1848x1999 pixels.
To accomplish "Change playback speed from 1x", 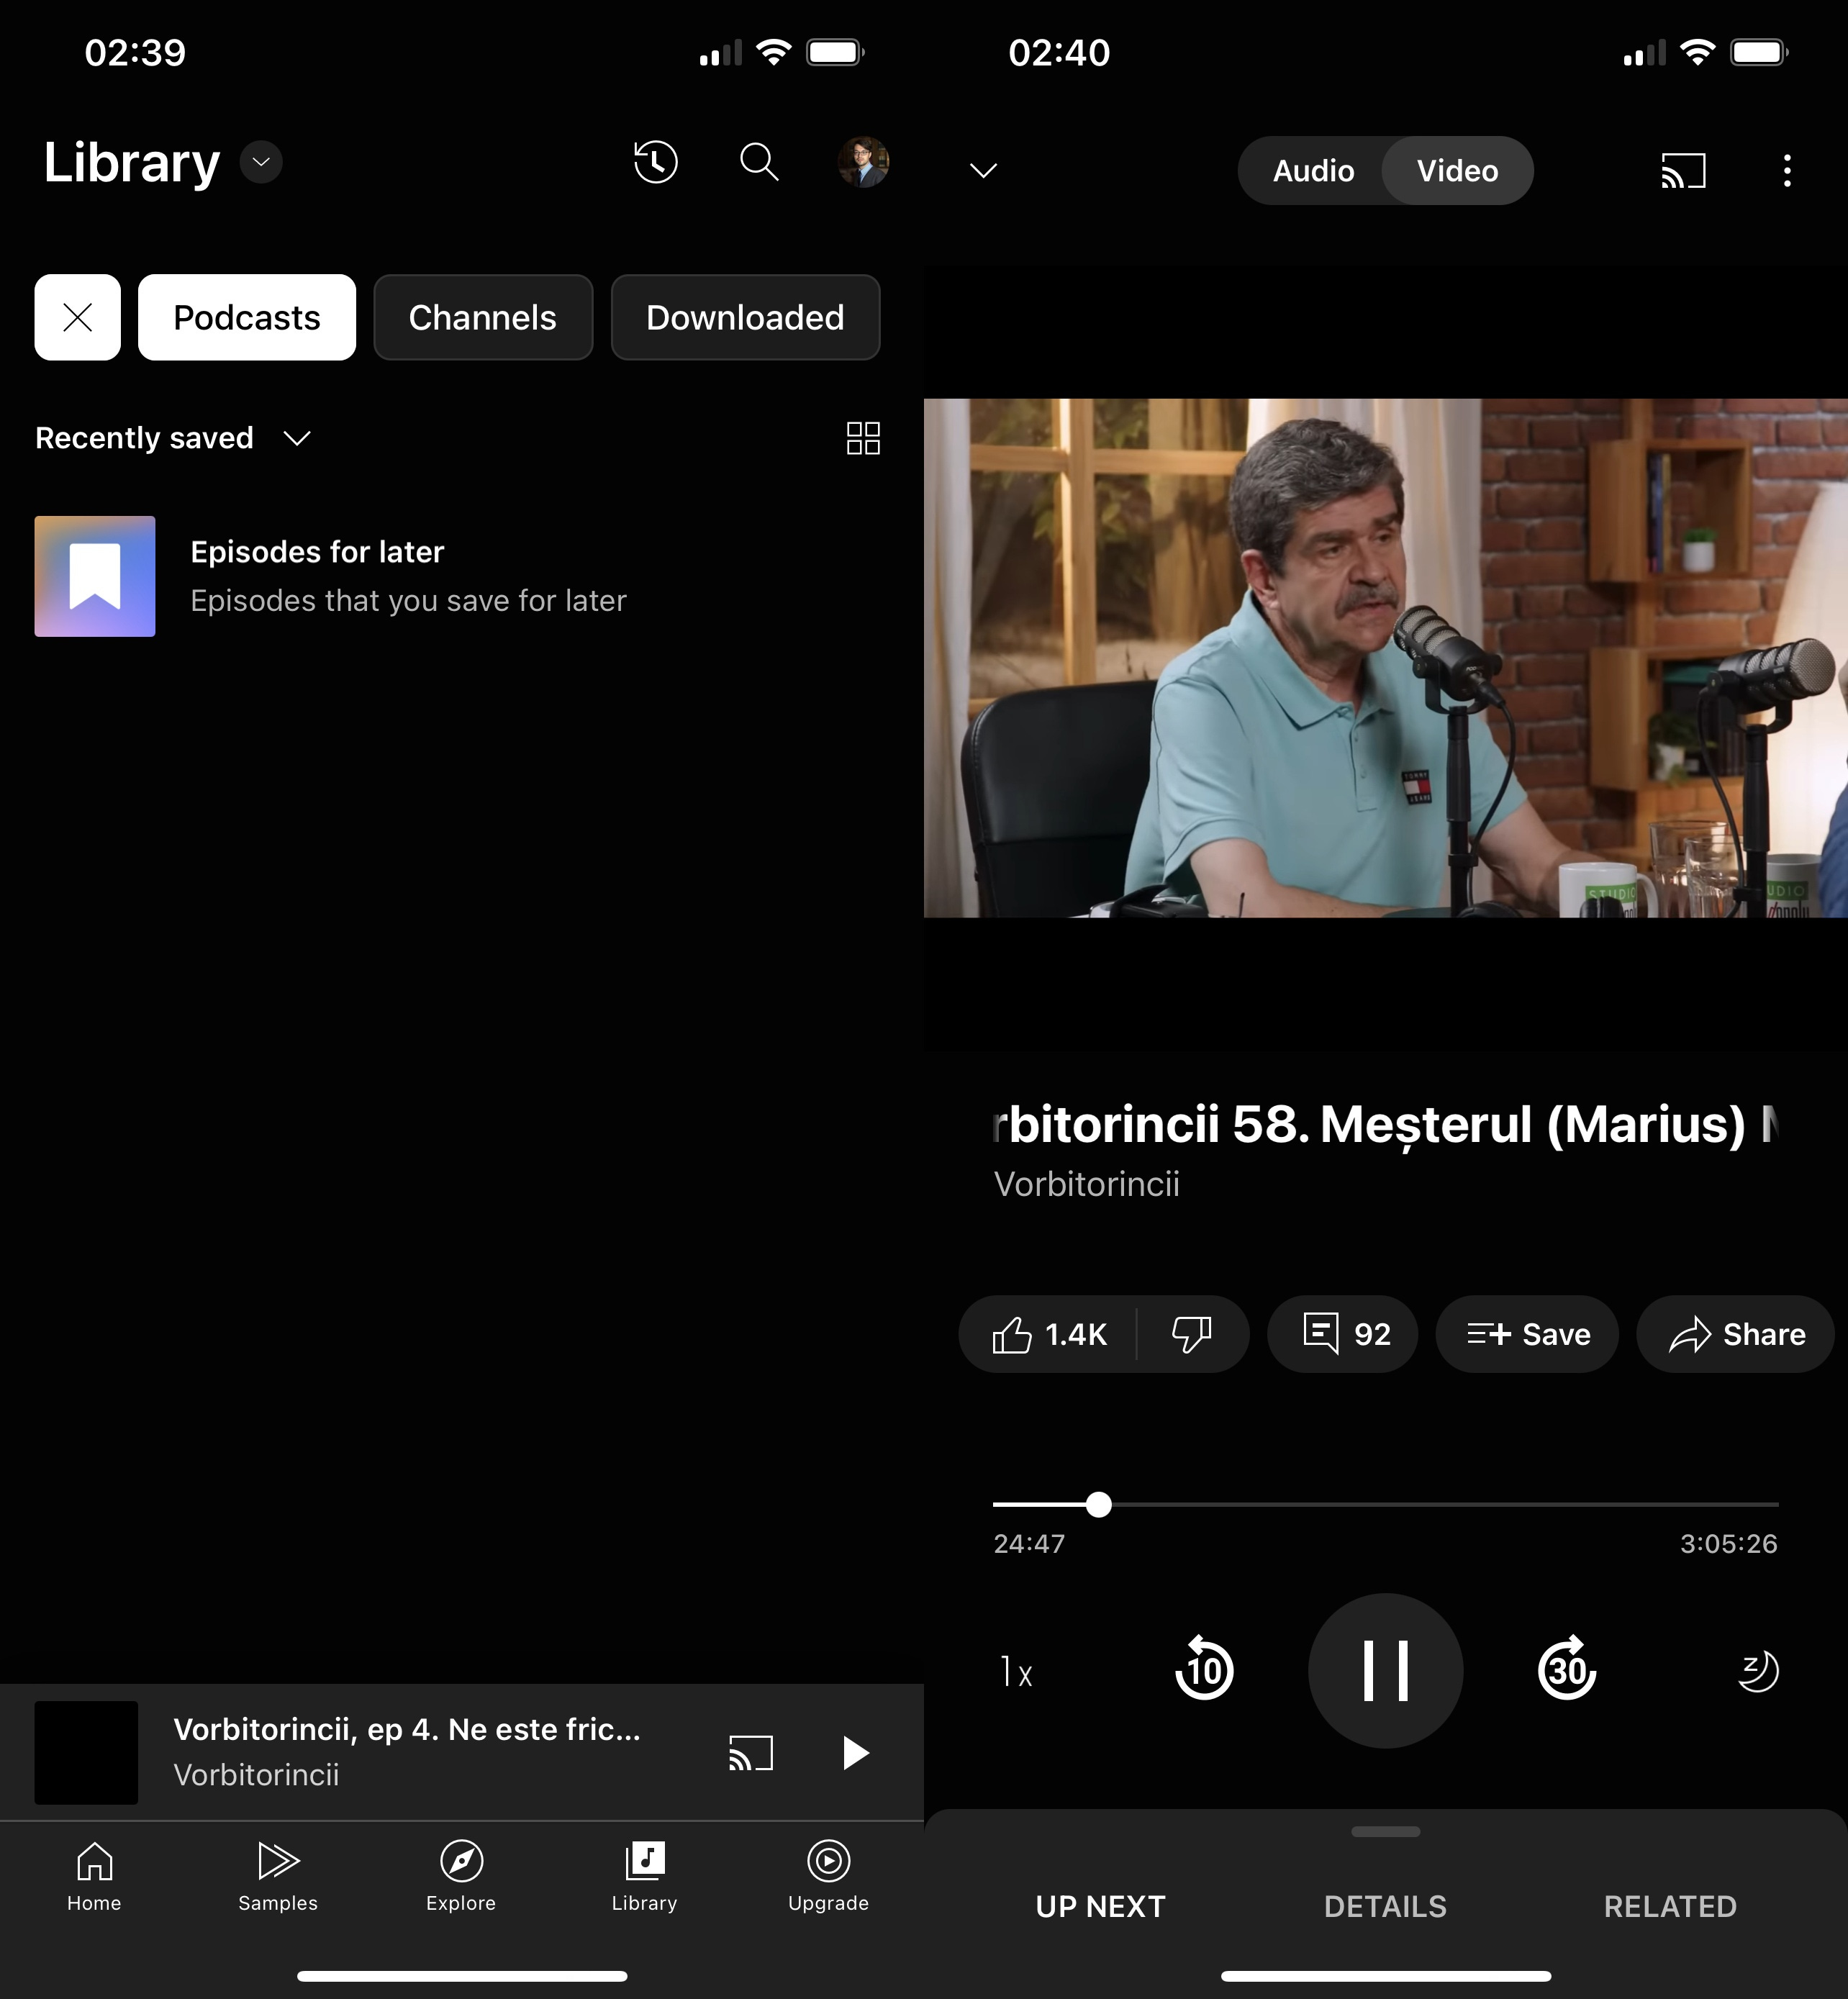I will click(x=1017, y=1671).
